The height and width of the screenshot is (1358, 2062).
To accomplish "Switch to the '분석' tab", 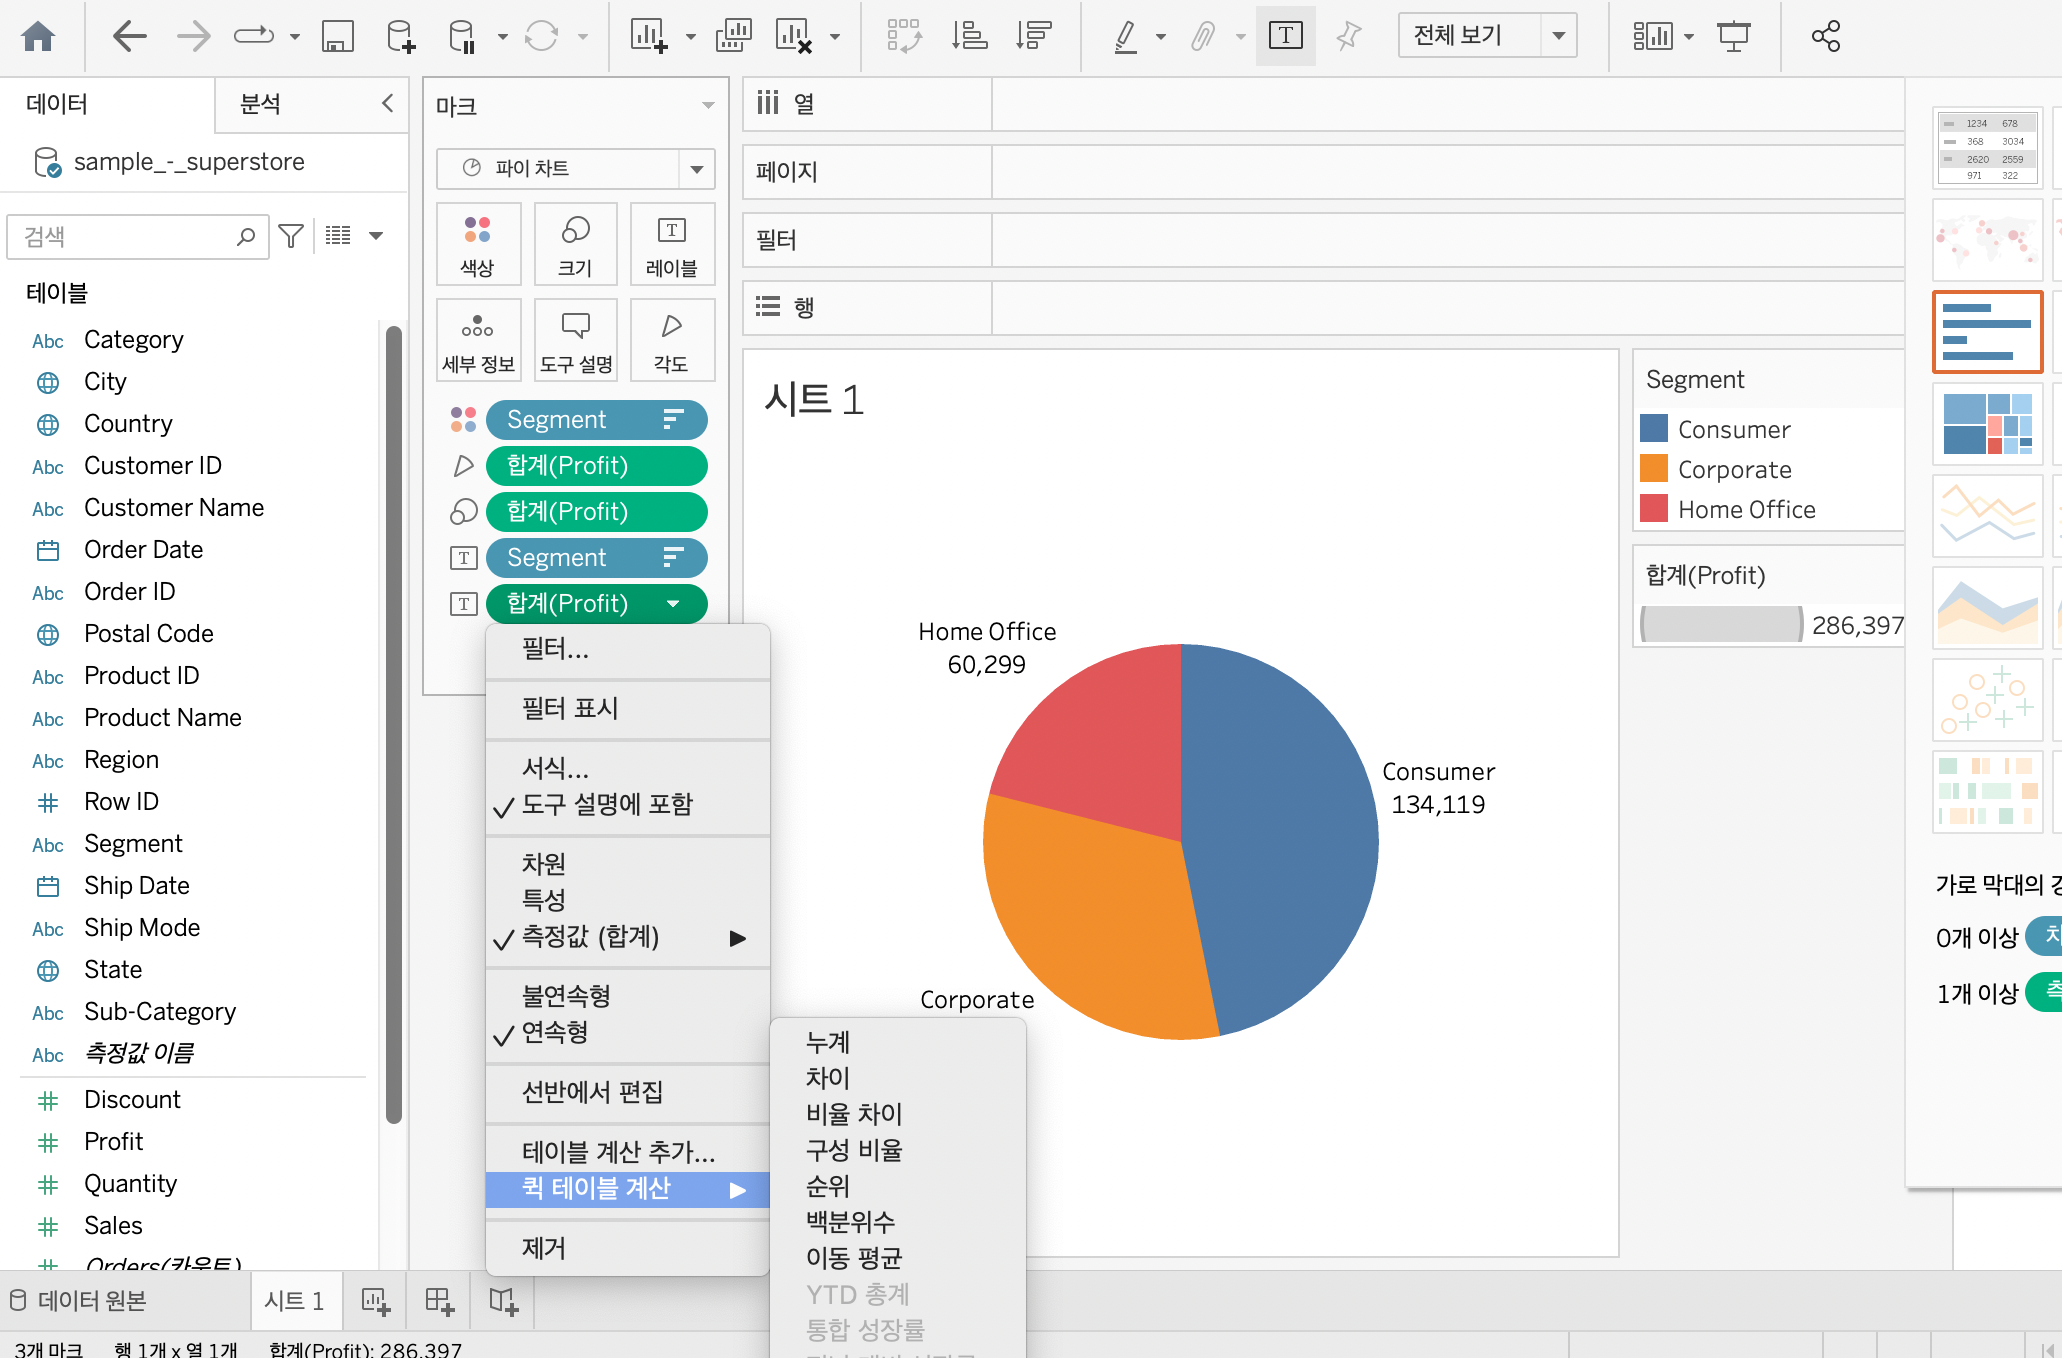I will (x=260, y=104).
